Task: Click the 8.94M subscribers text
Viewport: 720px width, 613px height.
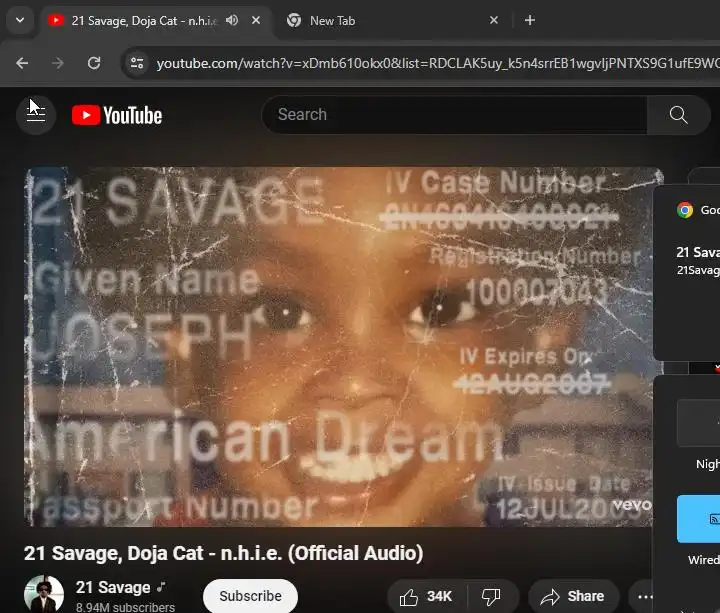Action: click(x=125, y=607)
